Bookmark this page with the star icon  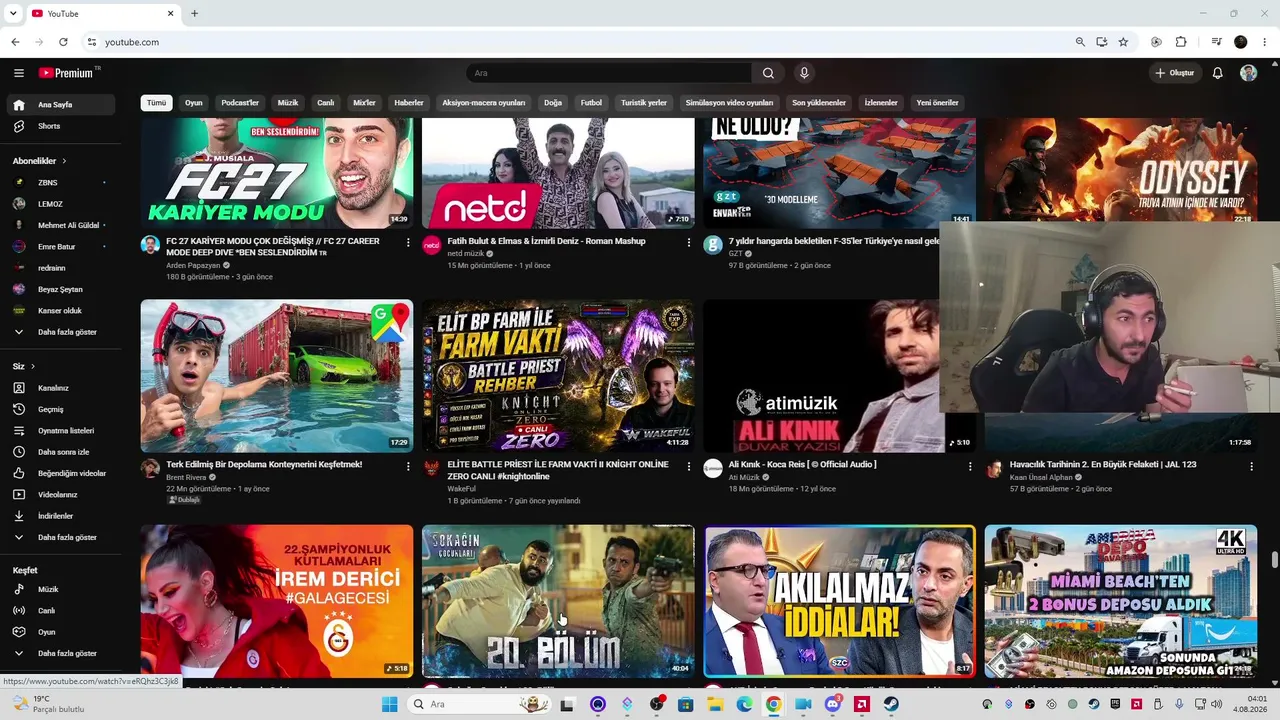(x=1123, y=42)
